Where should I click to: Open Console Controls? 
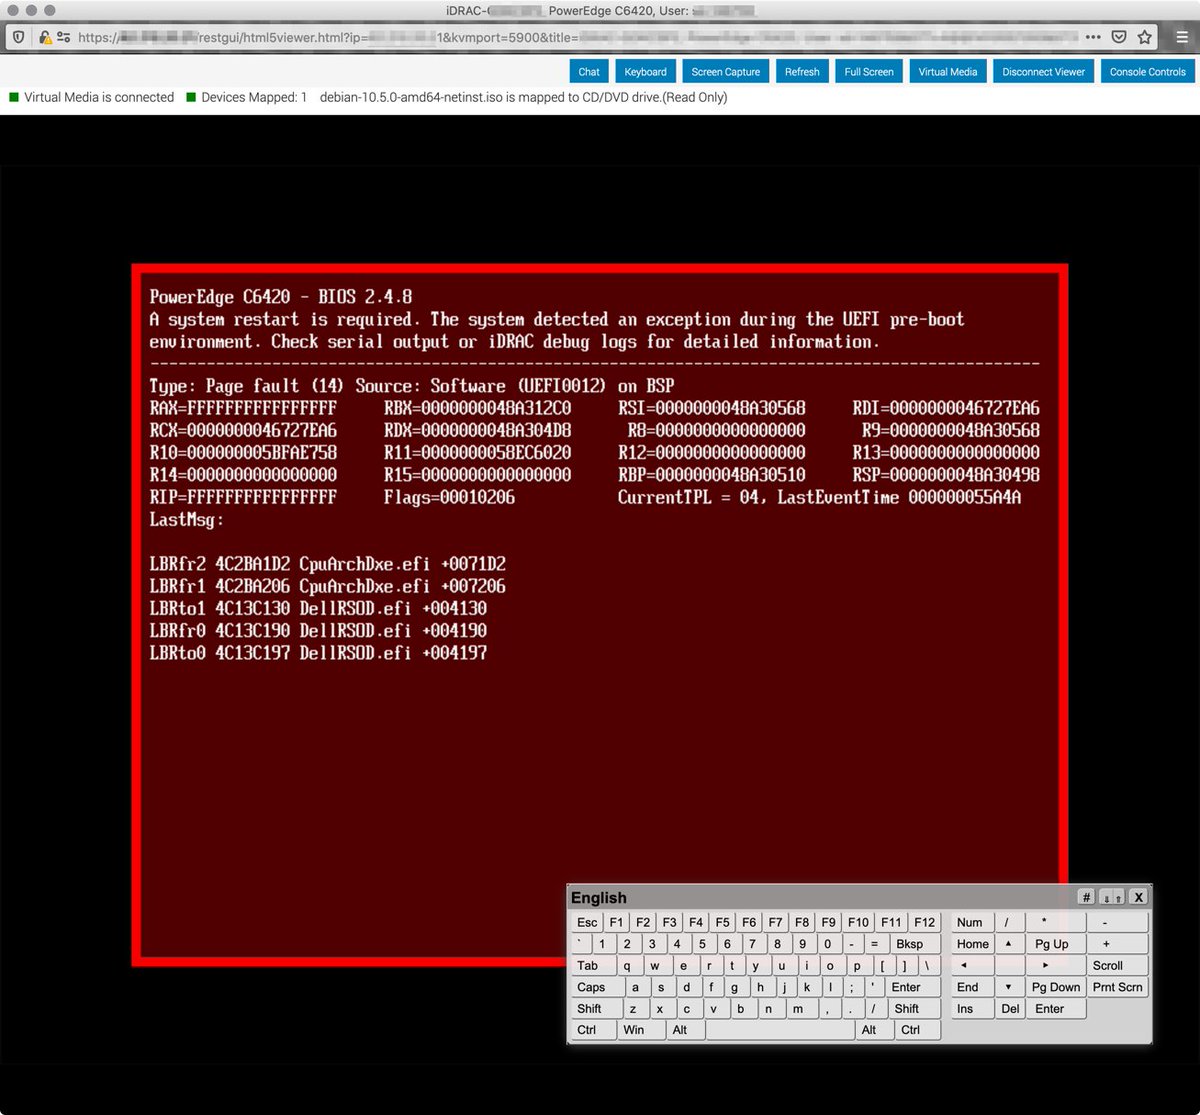coord(1147,71)
